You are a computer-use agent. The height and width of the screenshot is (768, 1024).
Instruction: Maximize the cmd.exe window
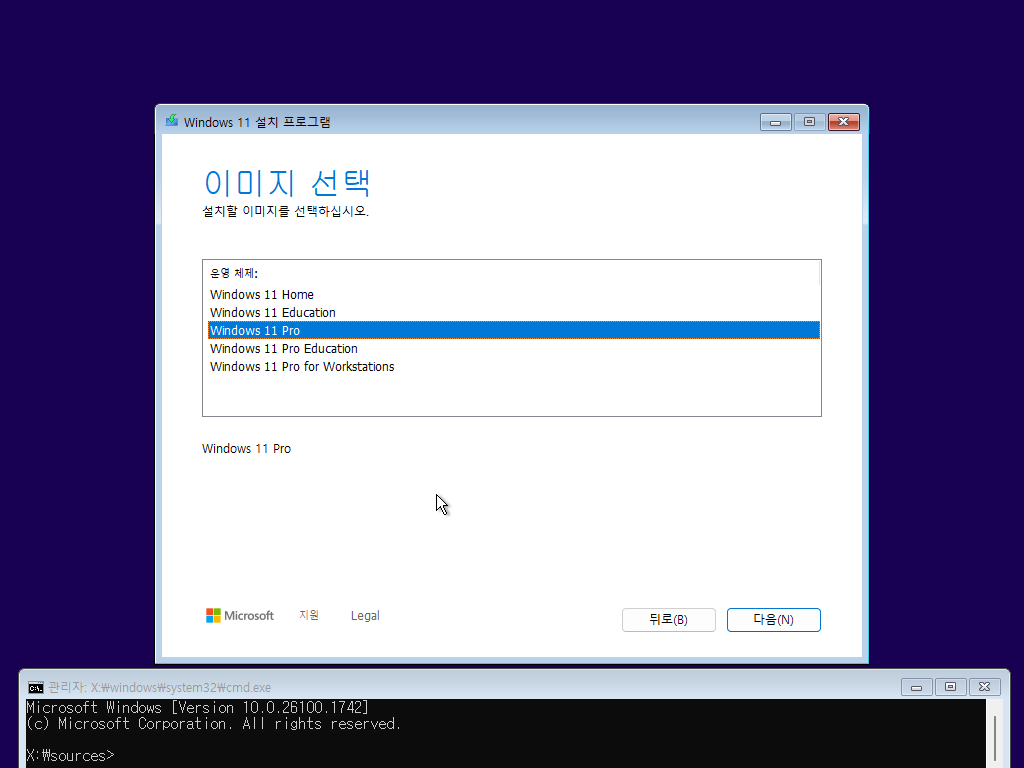(x=950, y=687)
